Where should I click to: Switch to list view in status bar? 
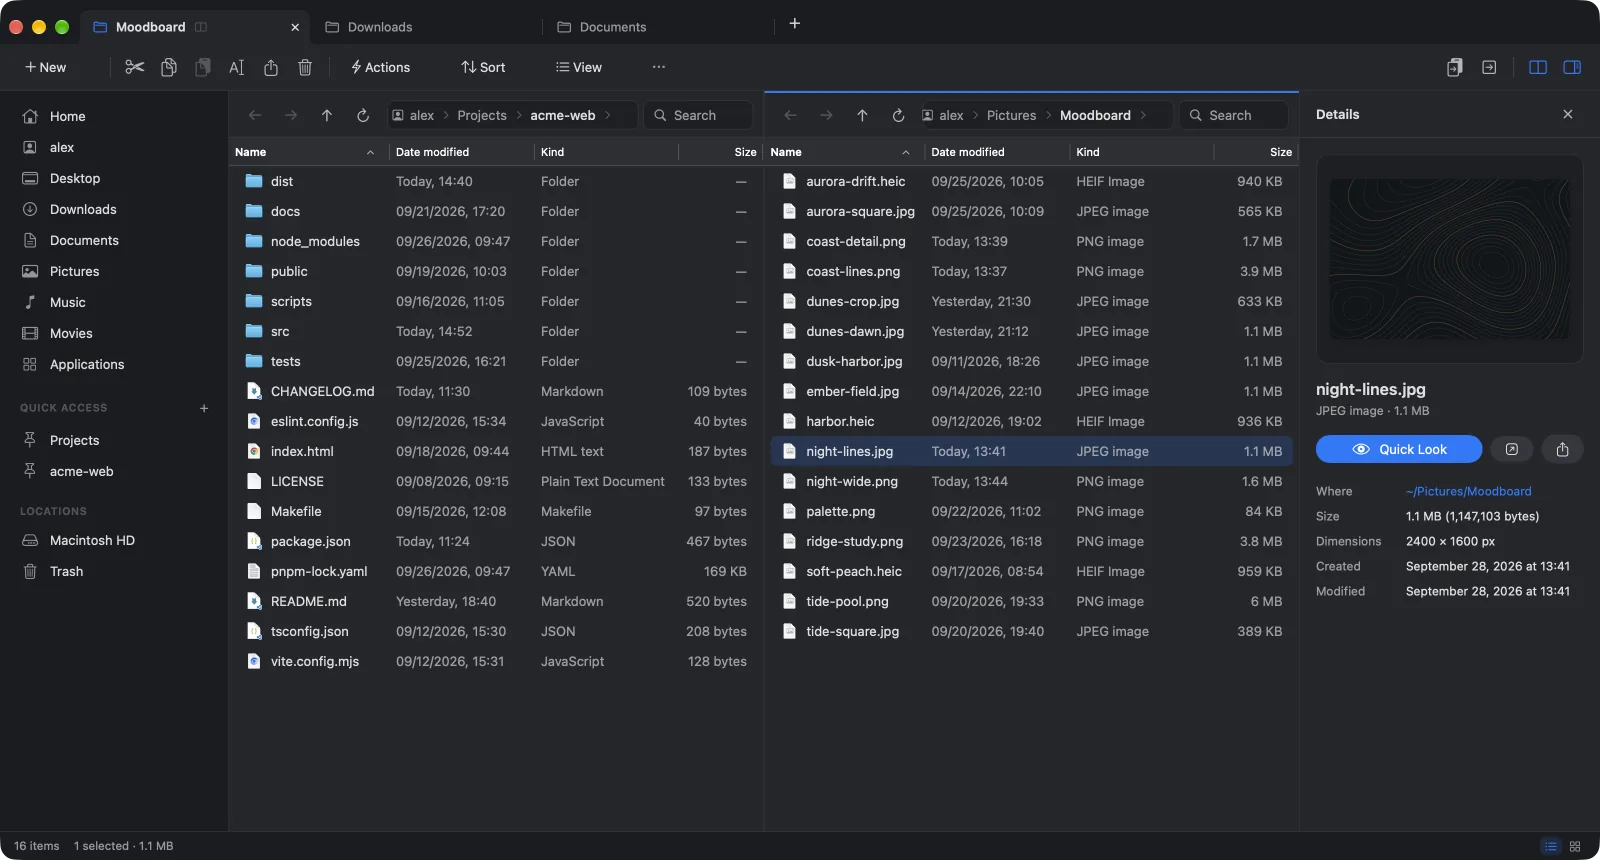pyautogui.click(x=1550, y=846)
